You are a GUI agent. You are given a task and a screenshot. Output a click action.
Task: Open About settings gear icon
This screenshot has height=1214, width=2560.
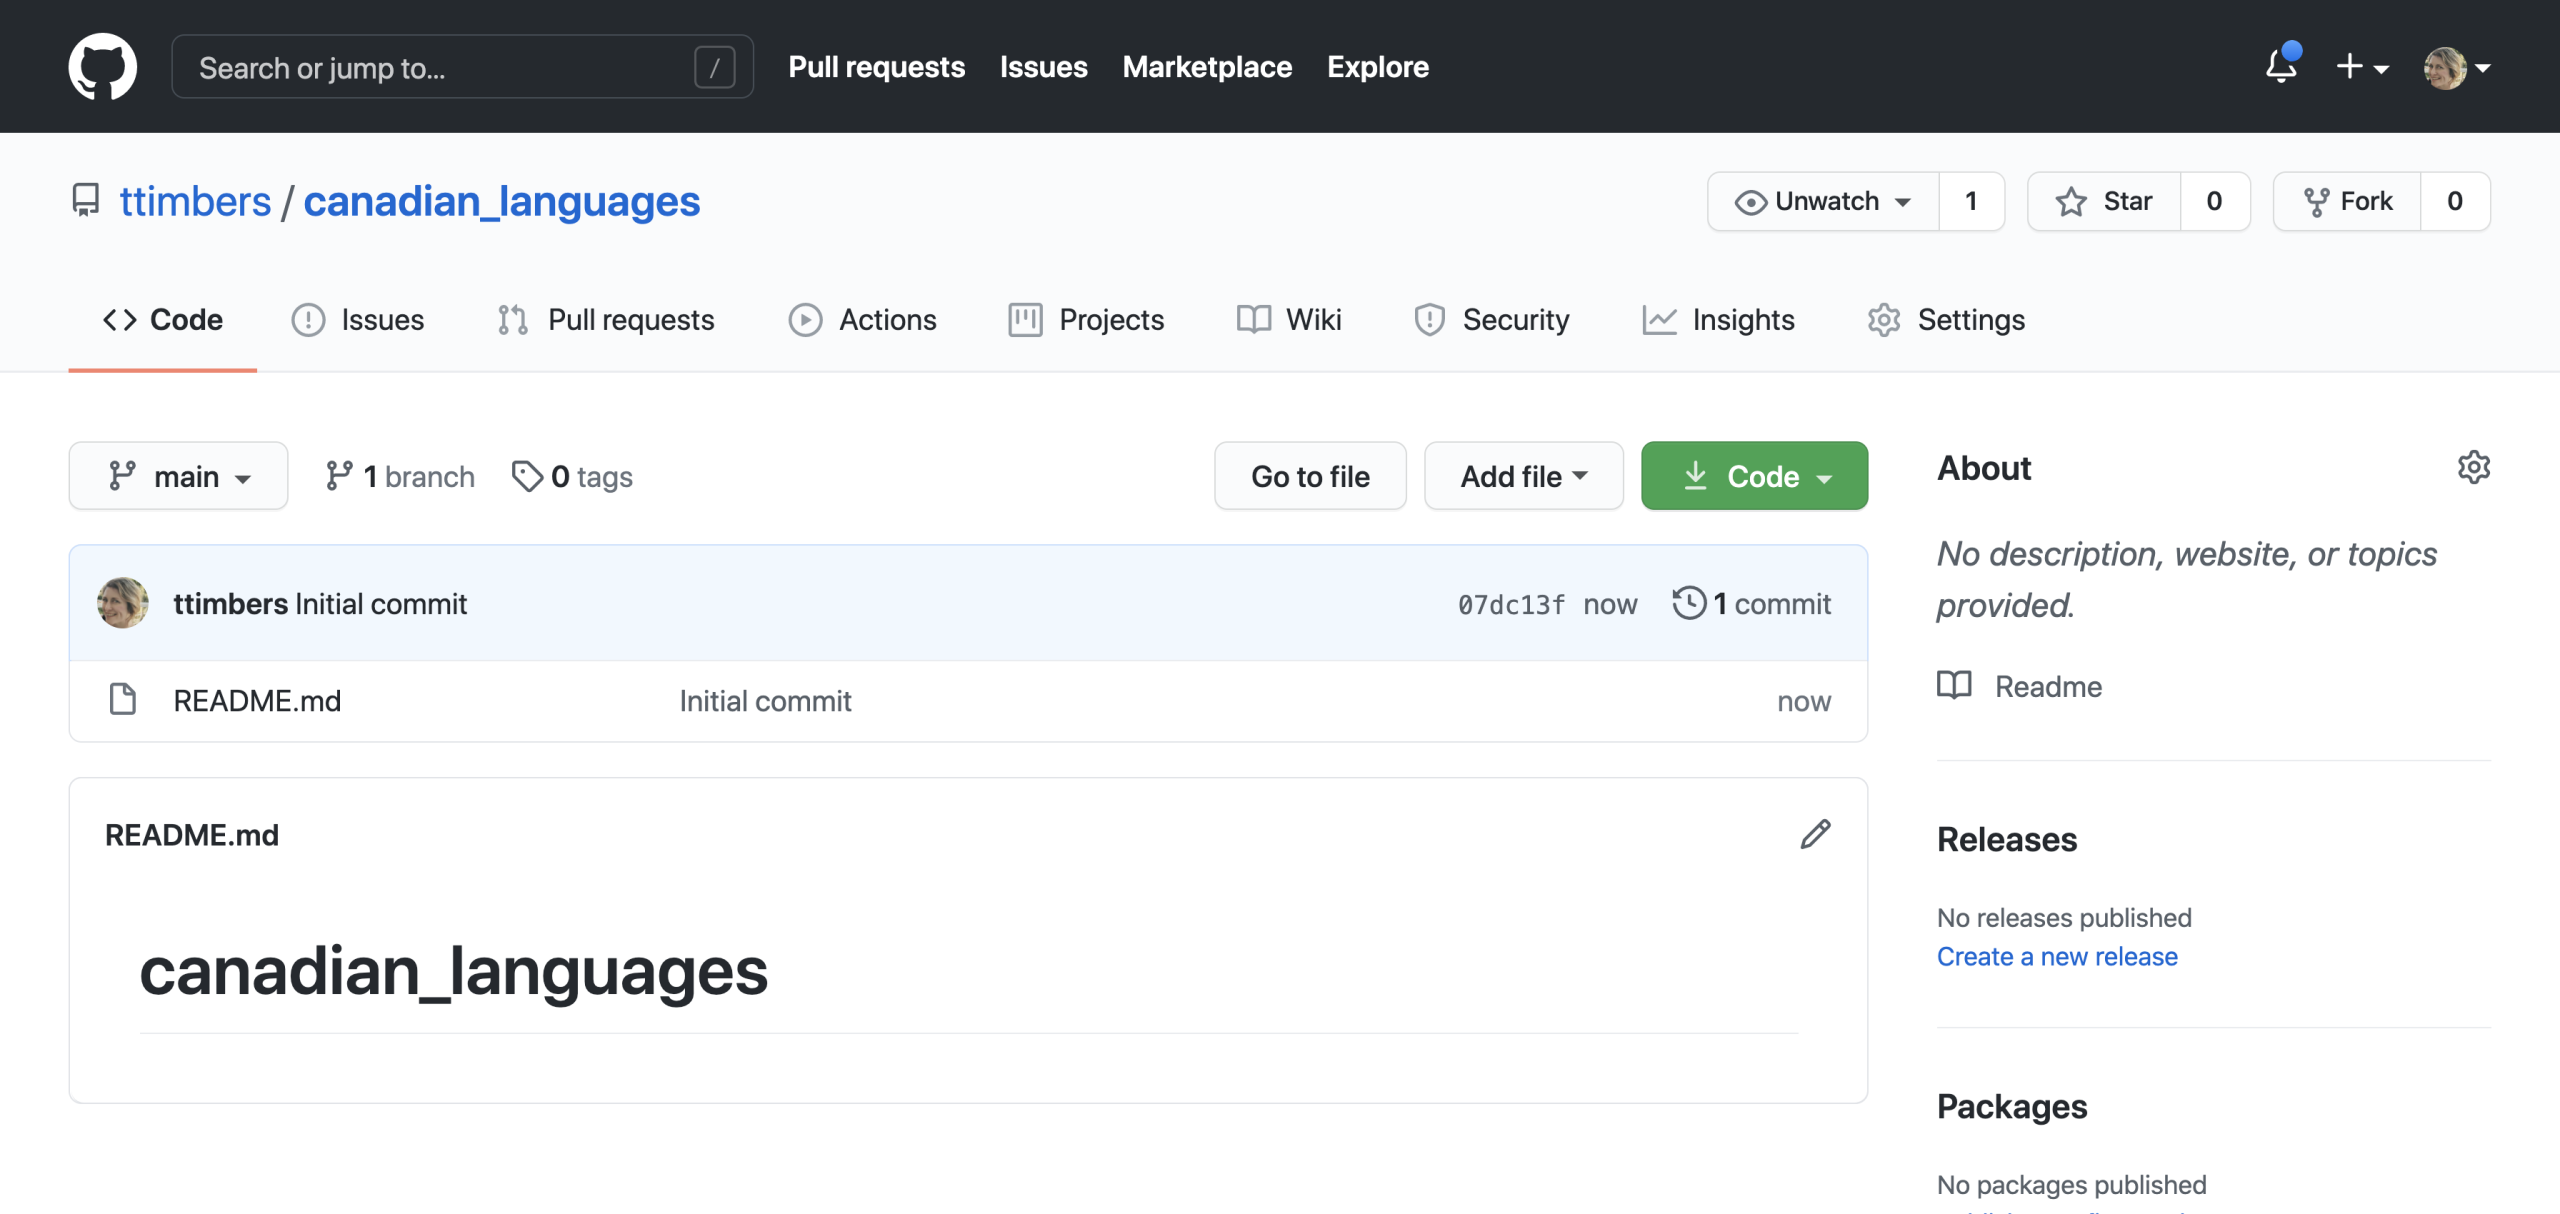(x=2473, y=467)
